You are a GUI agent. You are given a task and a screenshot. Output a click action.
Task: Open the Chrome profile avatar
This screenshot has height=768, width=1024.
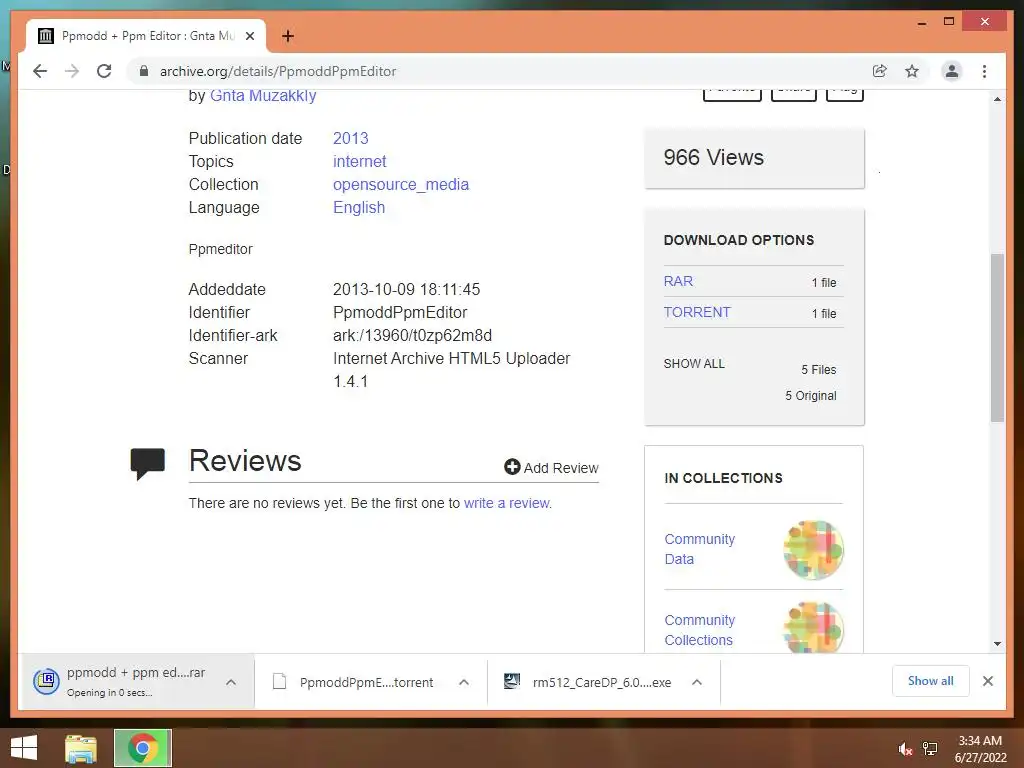coord(952,71)
